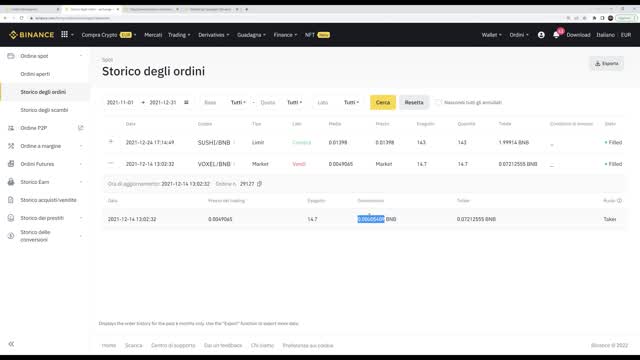Click the Storico dei prestiti sidebar icon

coord(11,218)
